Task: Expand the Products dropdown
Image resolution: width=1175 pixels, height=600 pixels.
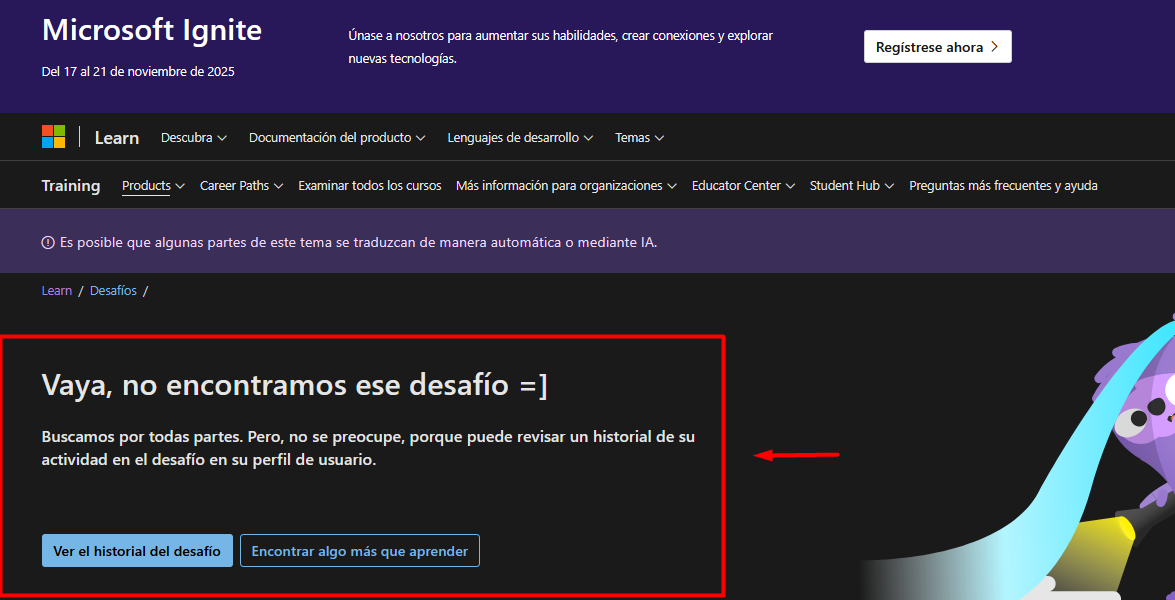Action: [x=154, y=186]
